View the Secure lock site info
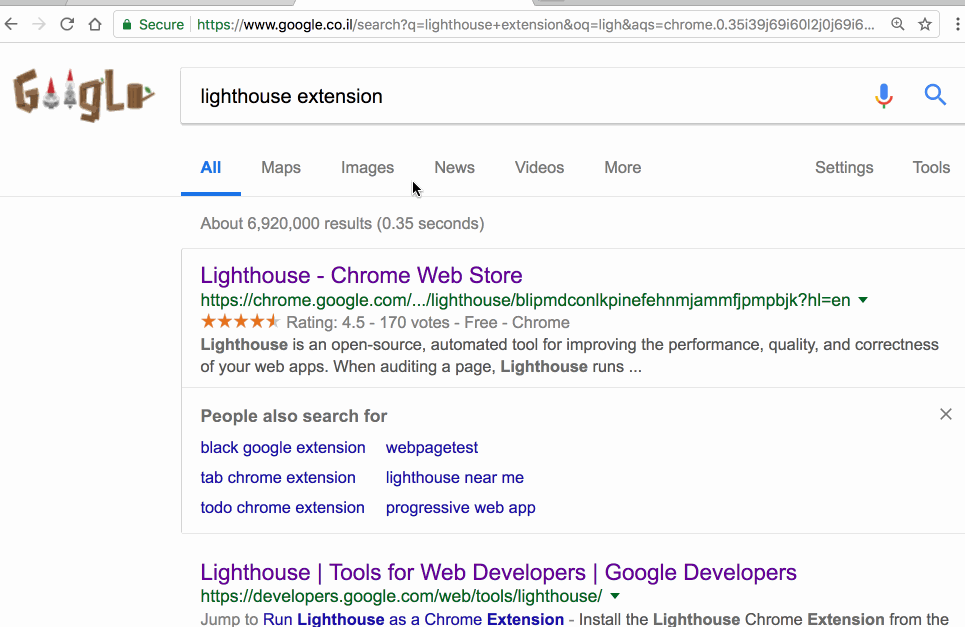Screen dimensions: 965x627 (x=153, y=25)
